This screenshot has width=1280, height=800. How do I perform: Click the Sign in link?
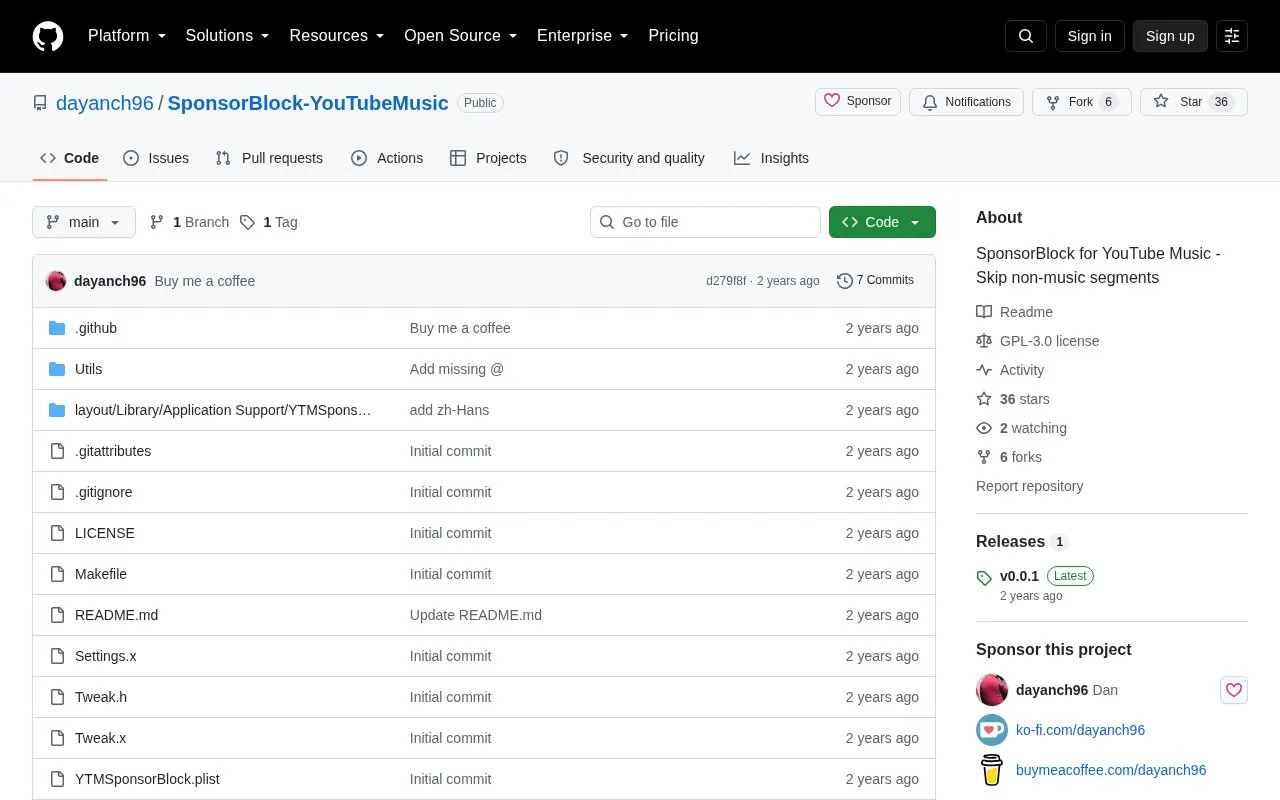coord(1089,36)
